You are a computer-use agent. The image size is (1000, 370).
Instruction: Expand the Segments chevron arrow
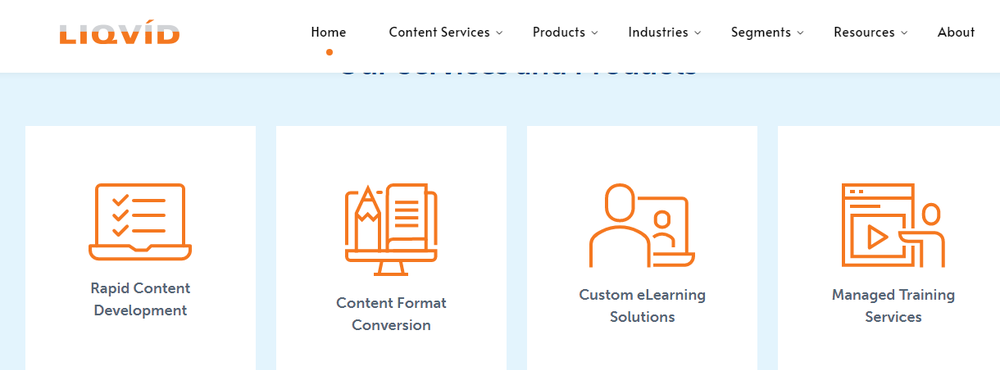click(800, 33)
